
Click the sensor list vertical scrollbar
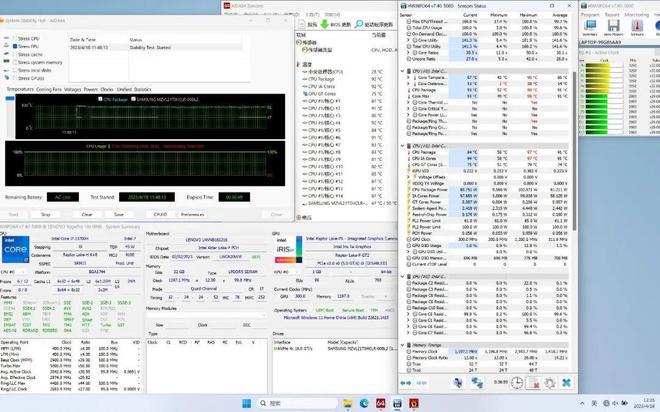[574, 152]
